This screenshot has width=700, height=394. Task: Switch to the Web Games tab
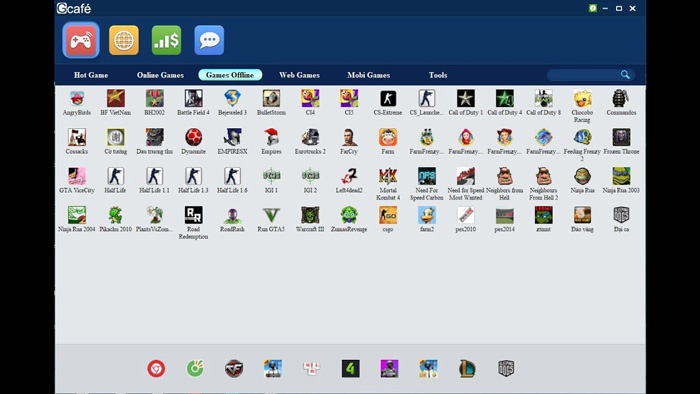[299, 75]
